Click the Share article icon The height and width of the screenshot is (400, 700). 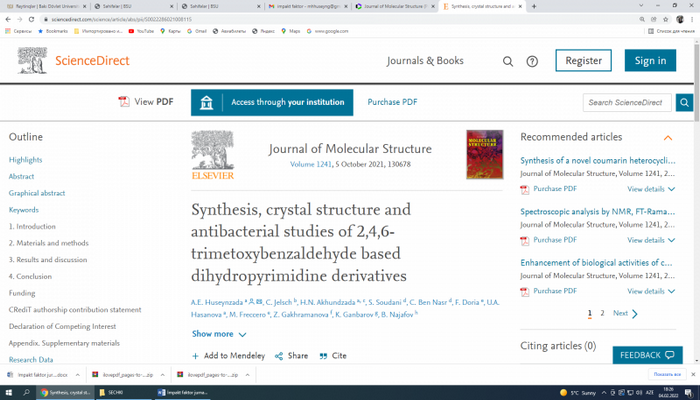tap(279, 356)
